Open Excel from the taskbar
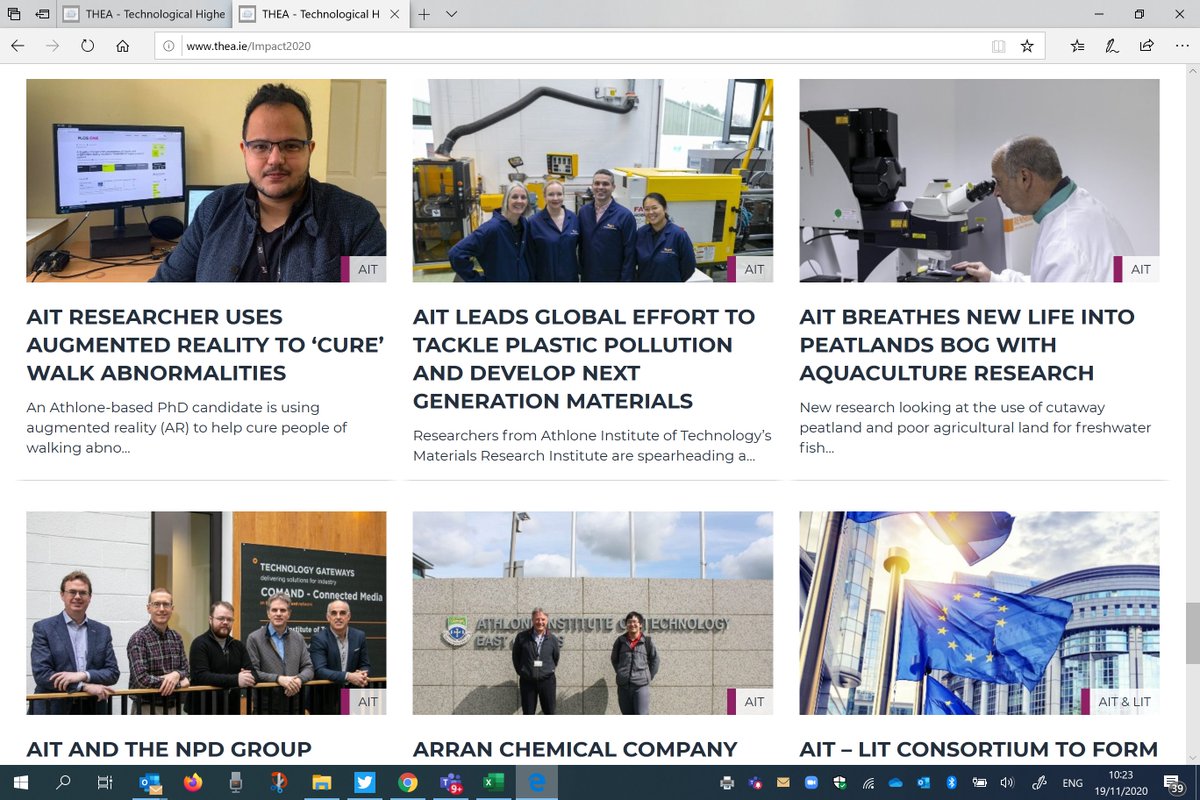1200x800 pixels. (492, 782)
